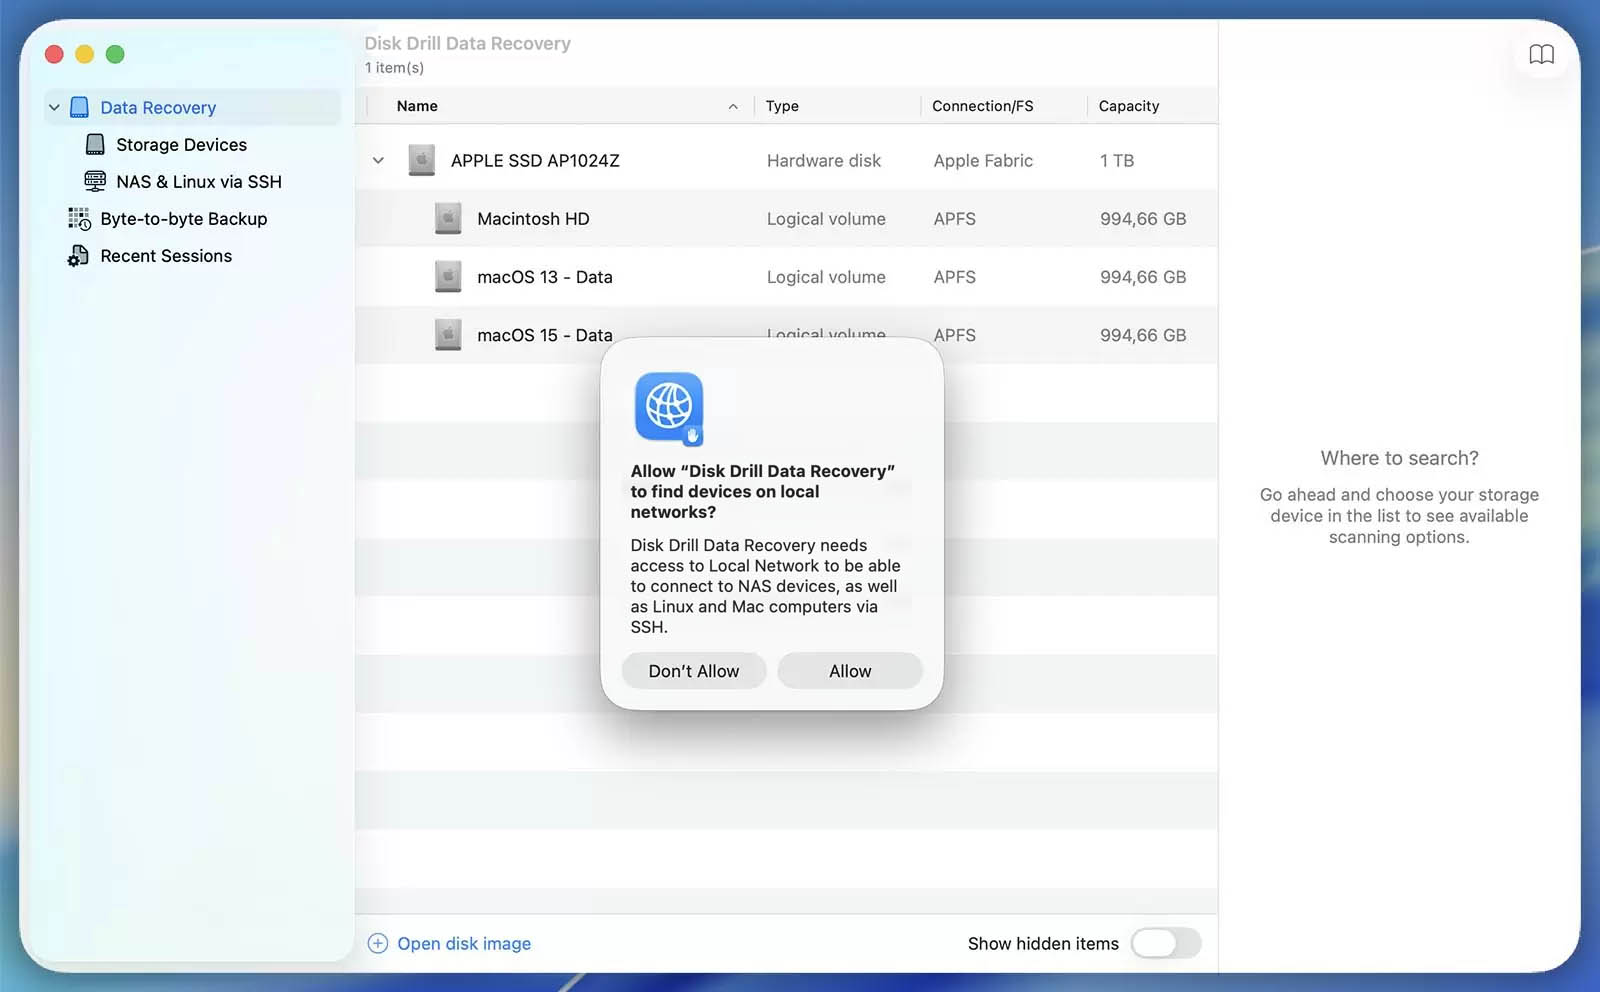The image size is (1600, 992).
Task: Click Macintosh HD's Logical volume cell
Action: click(x=826, y=218)
